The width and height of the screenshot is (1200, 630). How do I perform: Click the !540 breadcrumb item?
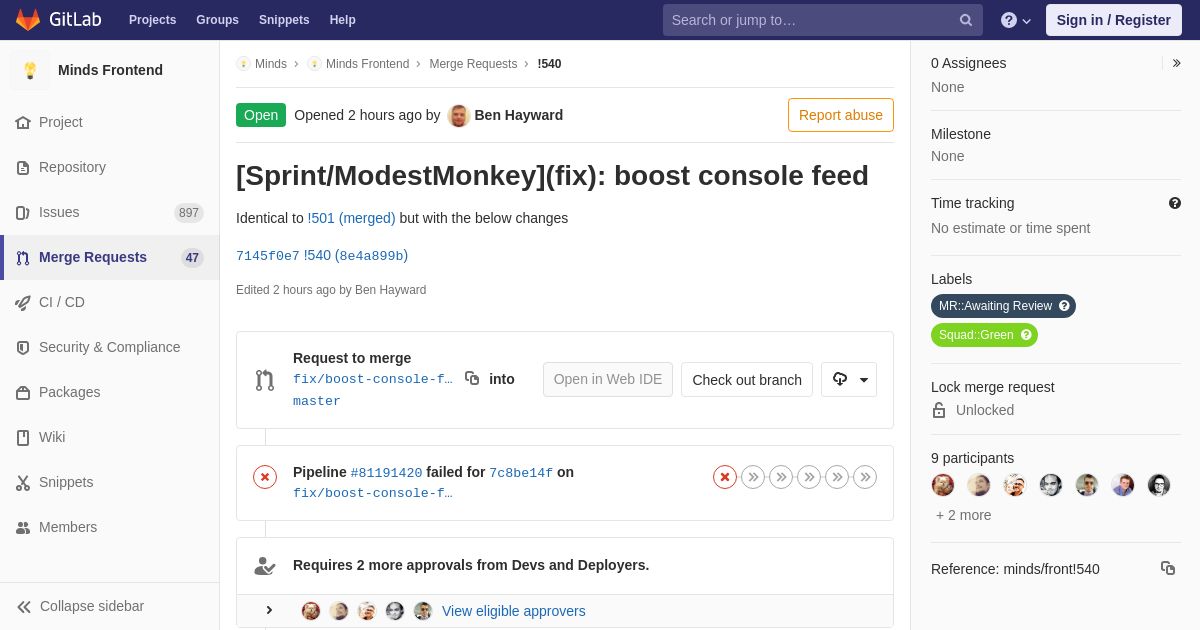[549, 64]
